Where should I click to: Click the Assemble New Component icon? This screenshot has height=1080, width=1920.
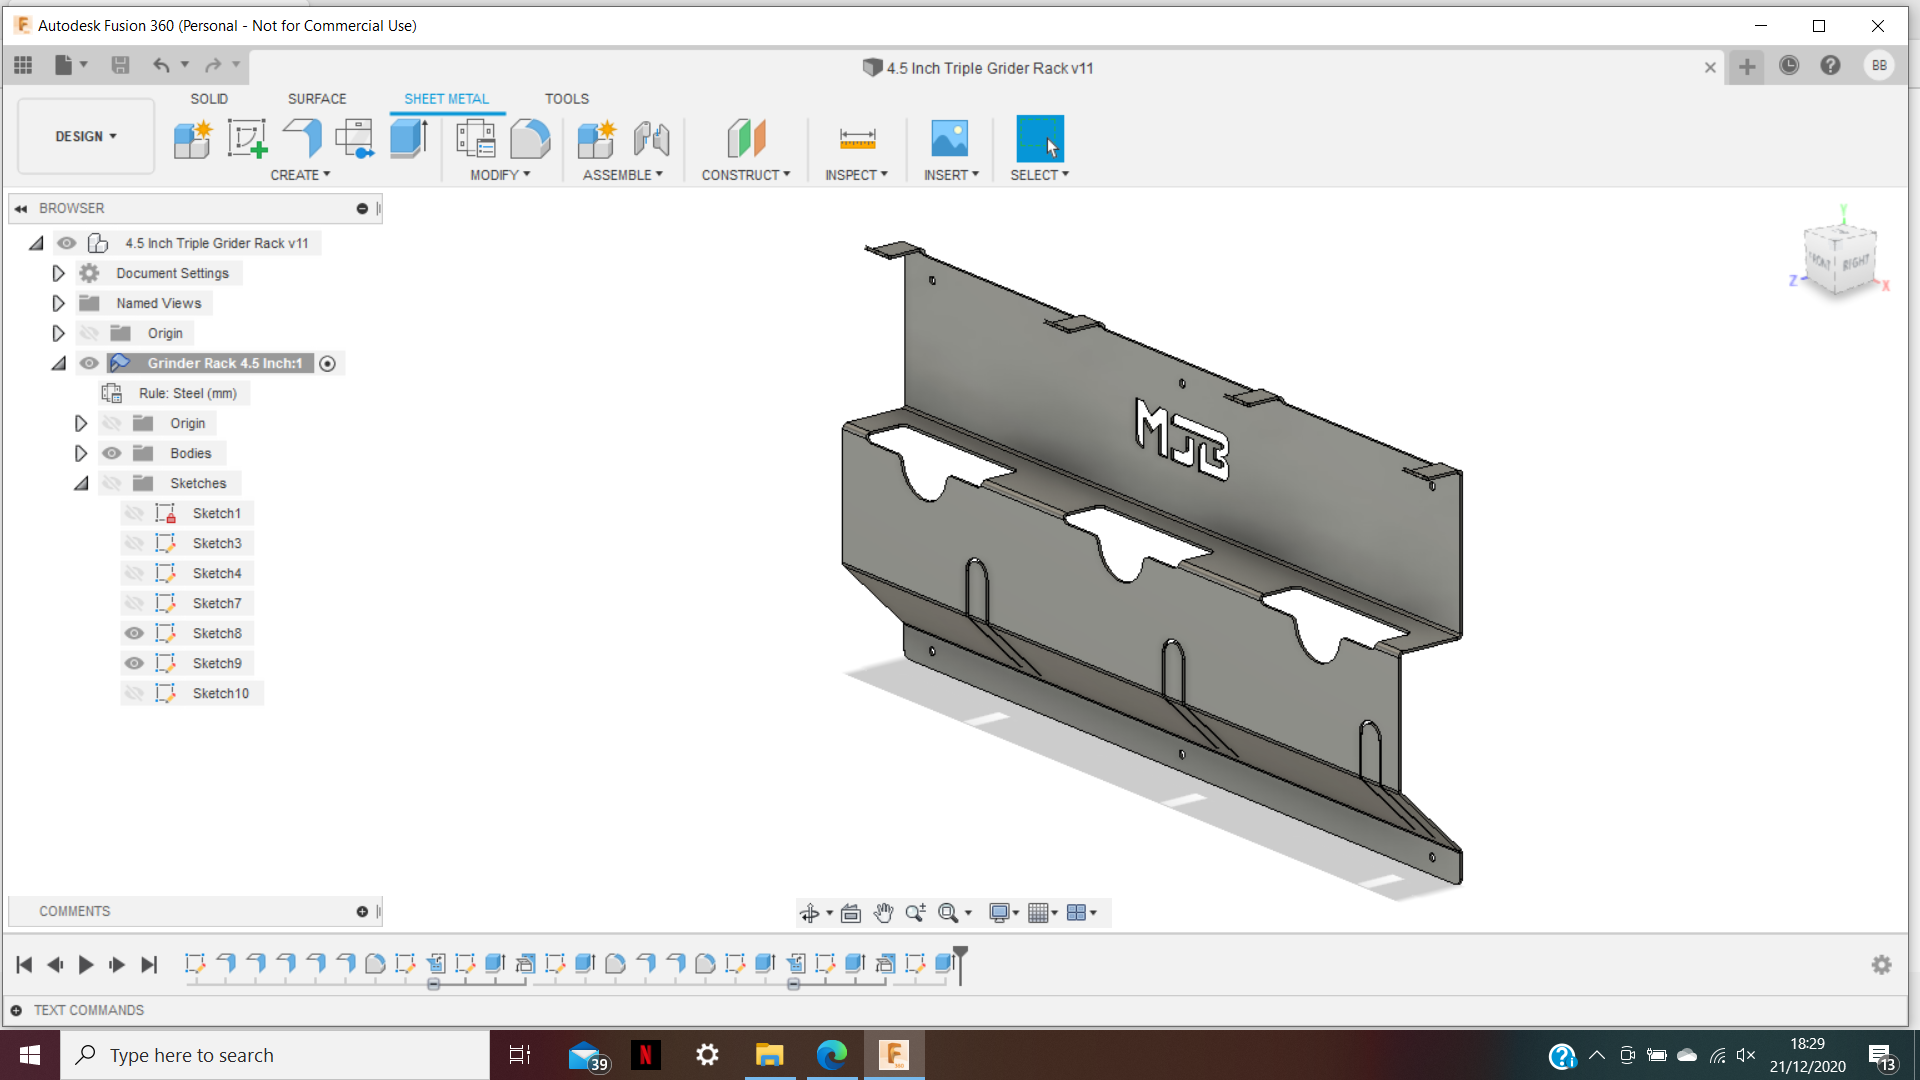coord(597,138)
